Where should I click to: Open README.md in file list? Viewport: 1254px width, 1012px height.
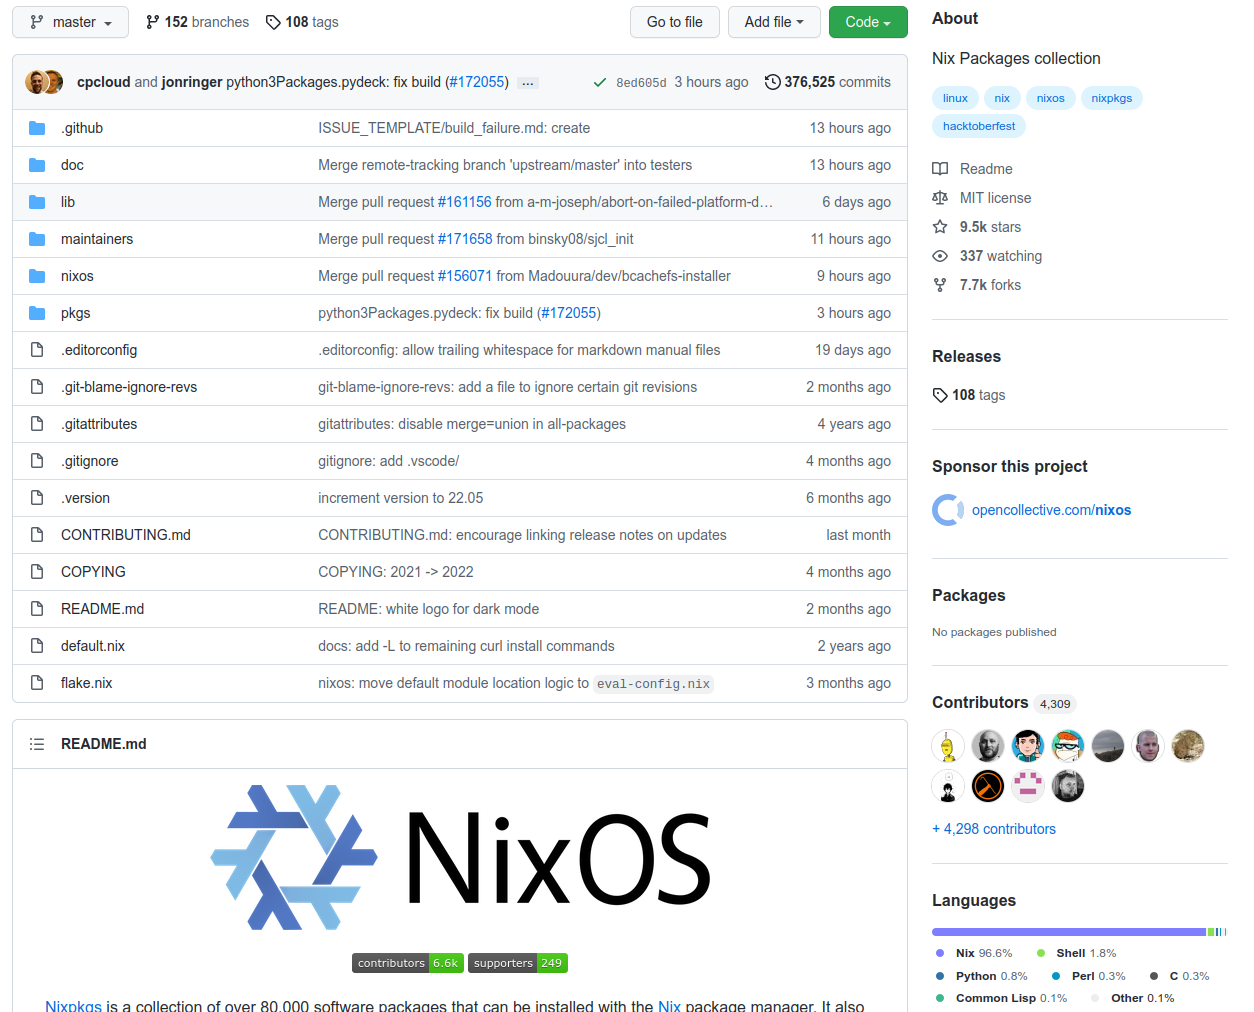[102, 609]
